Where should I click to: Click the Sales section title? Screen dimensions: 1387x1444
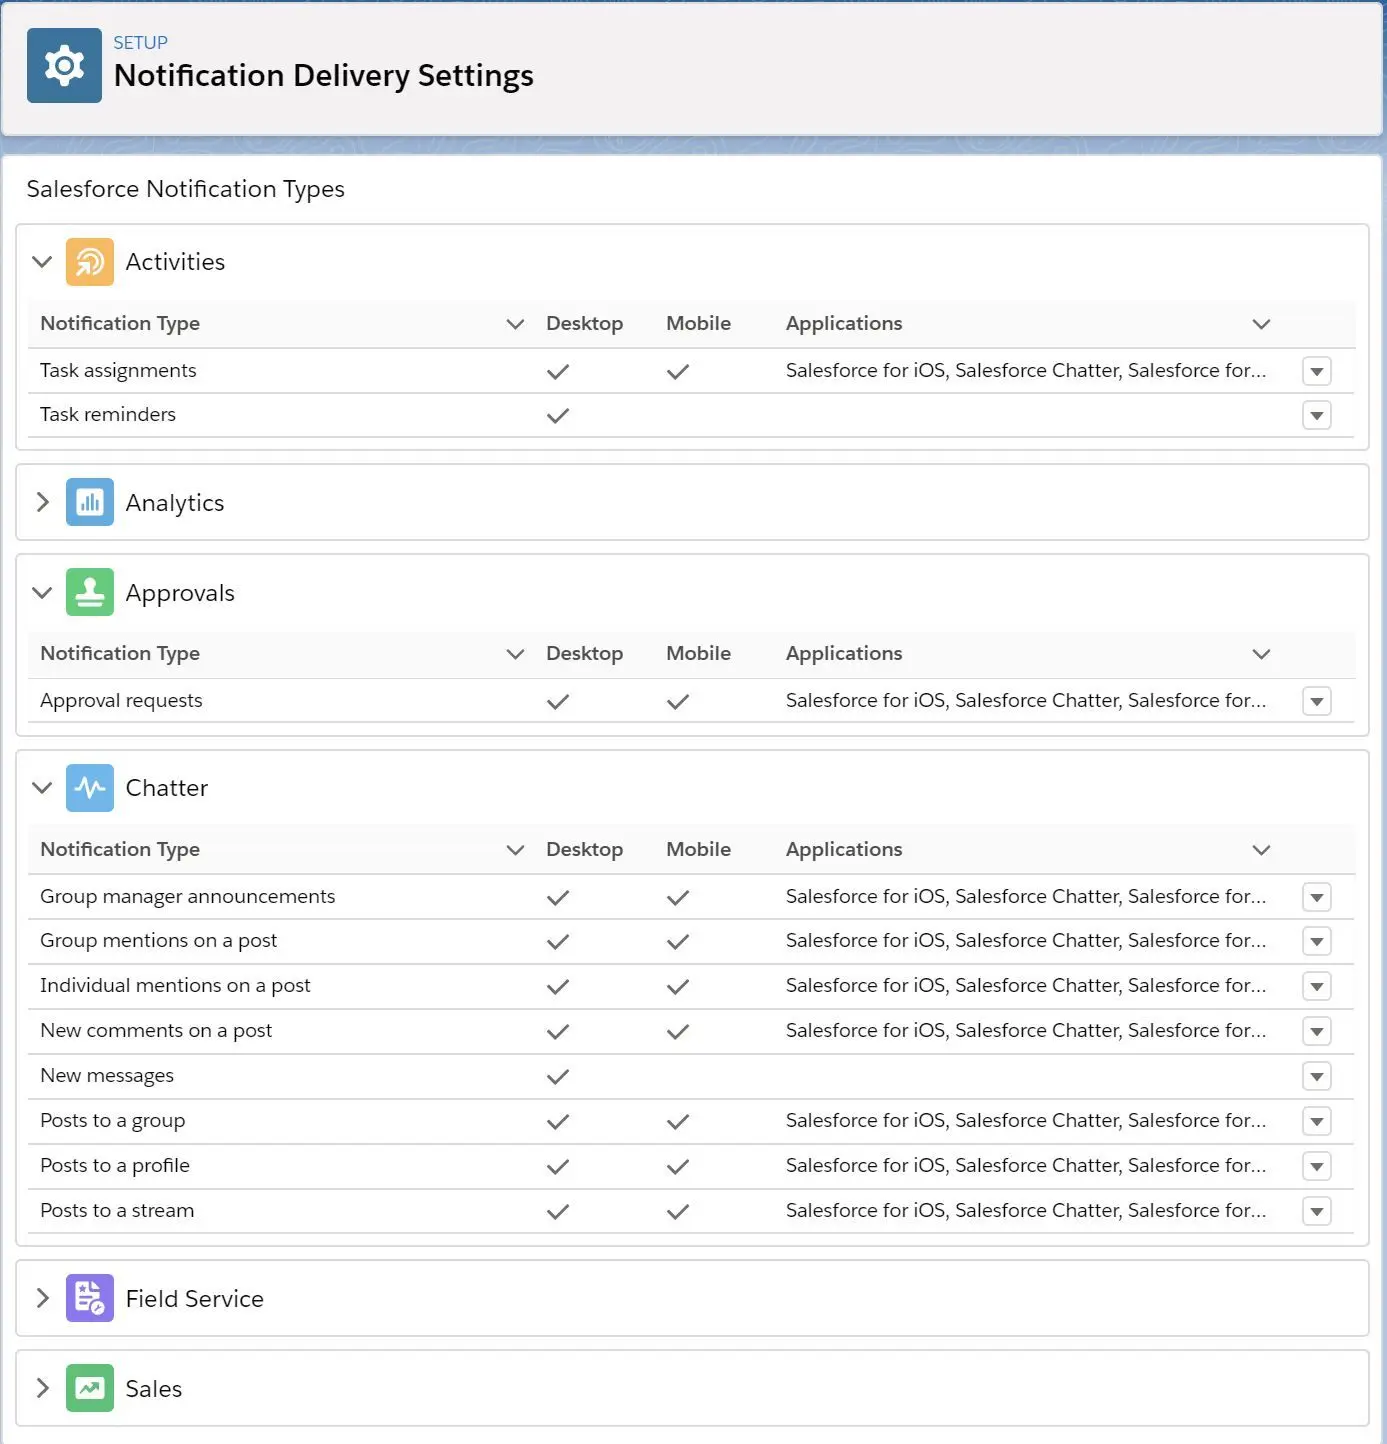154,1388
